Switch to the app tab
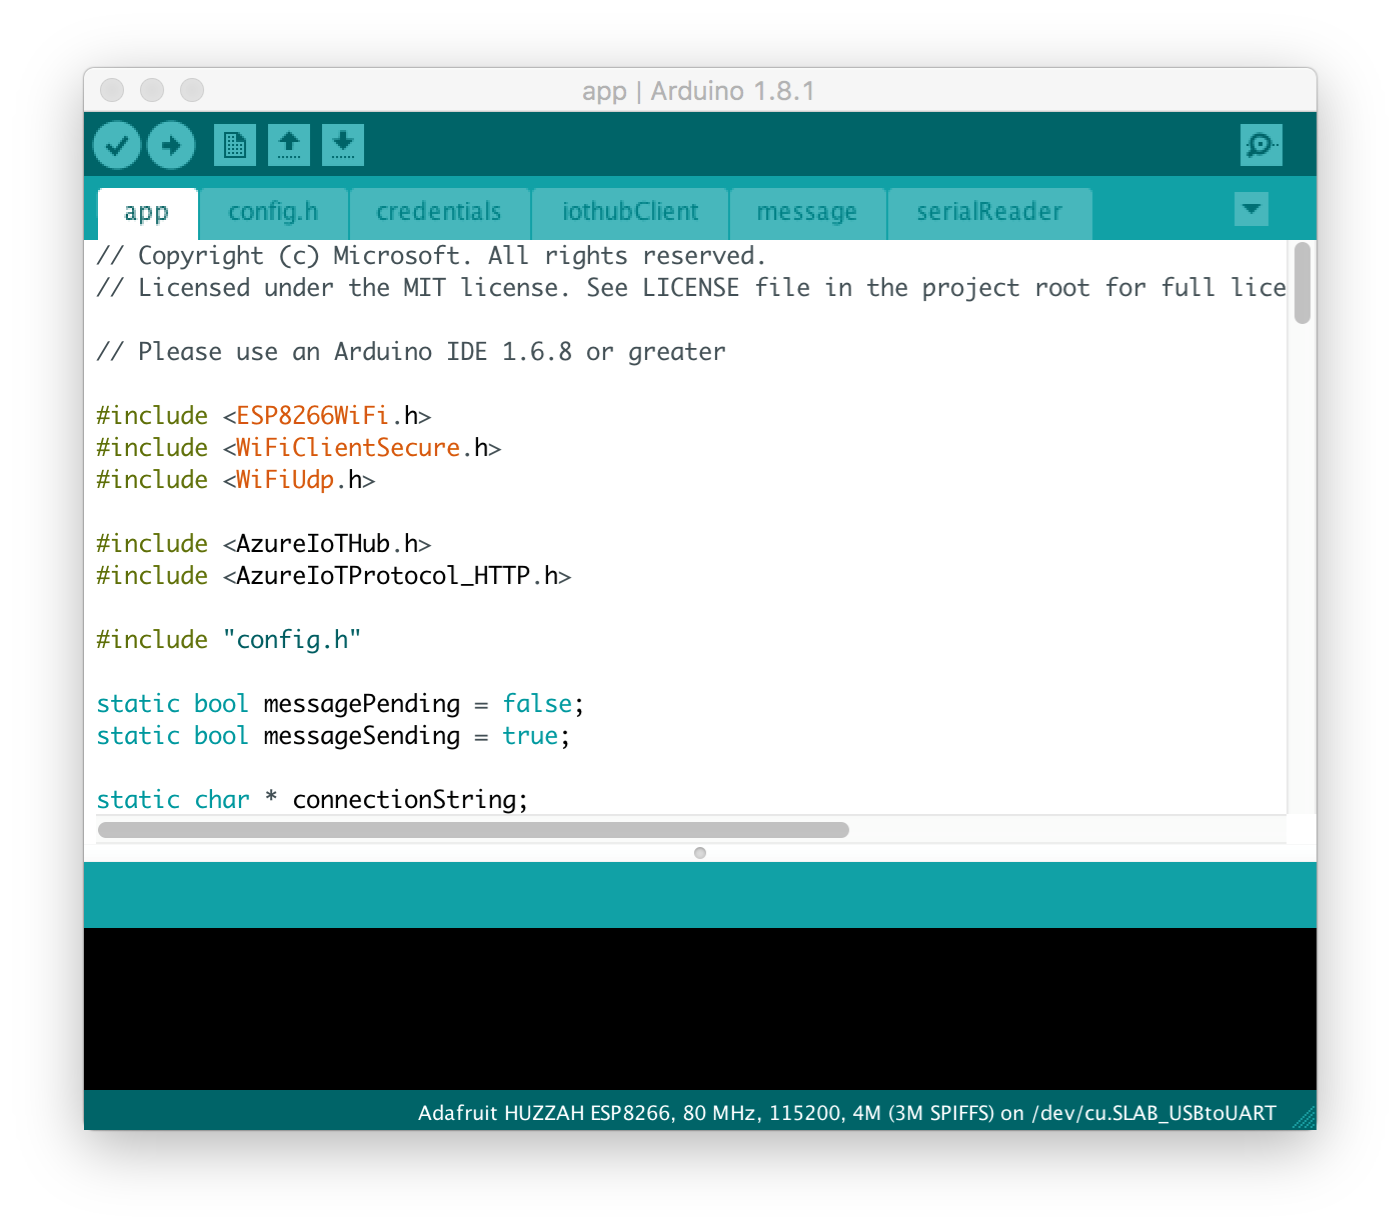 [147, 213]
